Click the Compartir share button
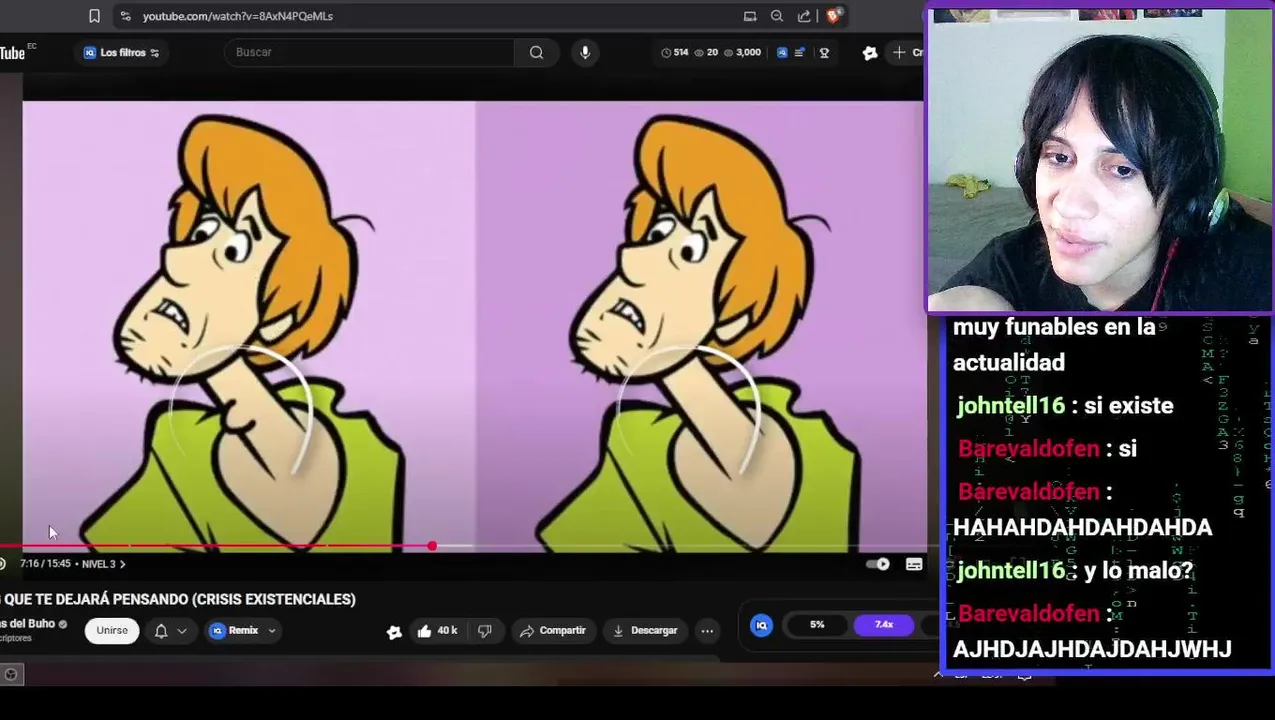Image resolution: width=1275 pixels, height=720 pixels. [x=552, y=631]
